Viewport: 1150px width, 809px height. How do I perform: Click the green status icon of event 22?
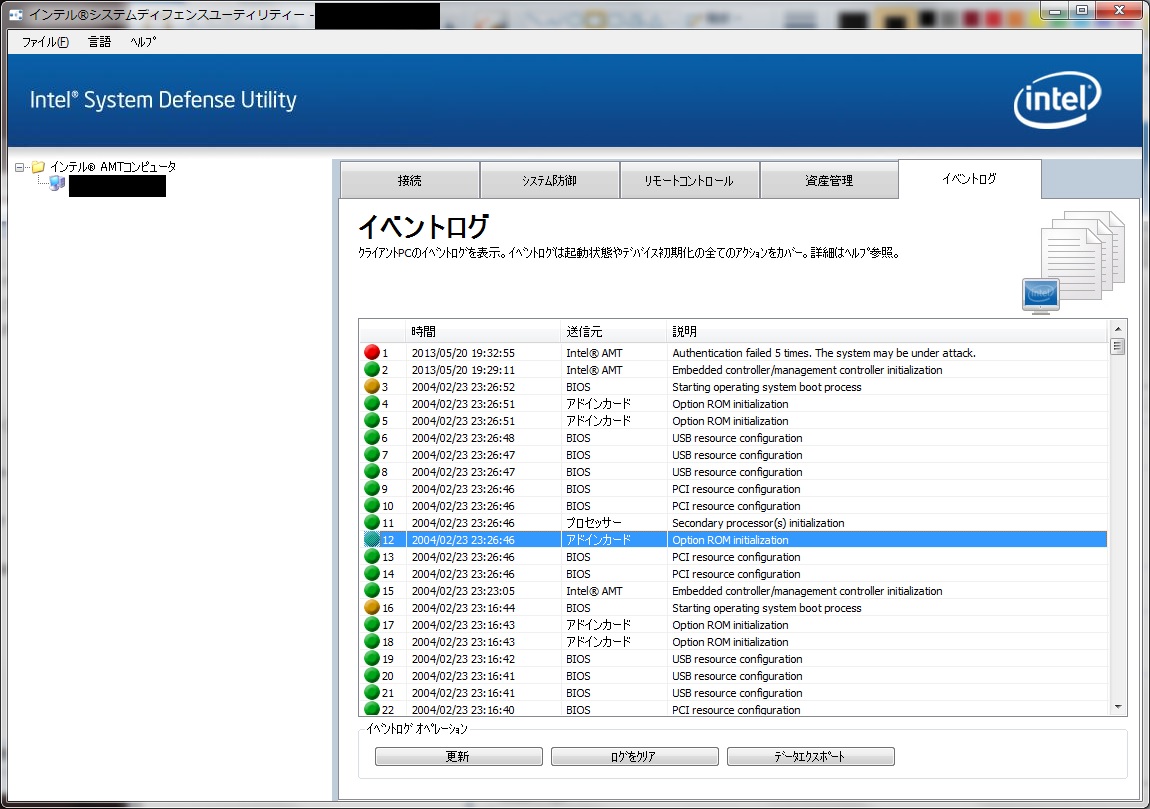(372, 709)
